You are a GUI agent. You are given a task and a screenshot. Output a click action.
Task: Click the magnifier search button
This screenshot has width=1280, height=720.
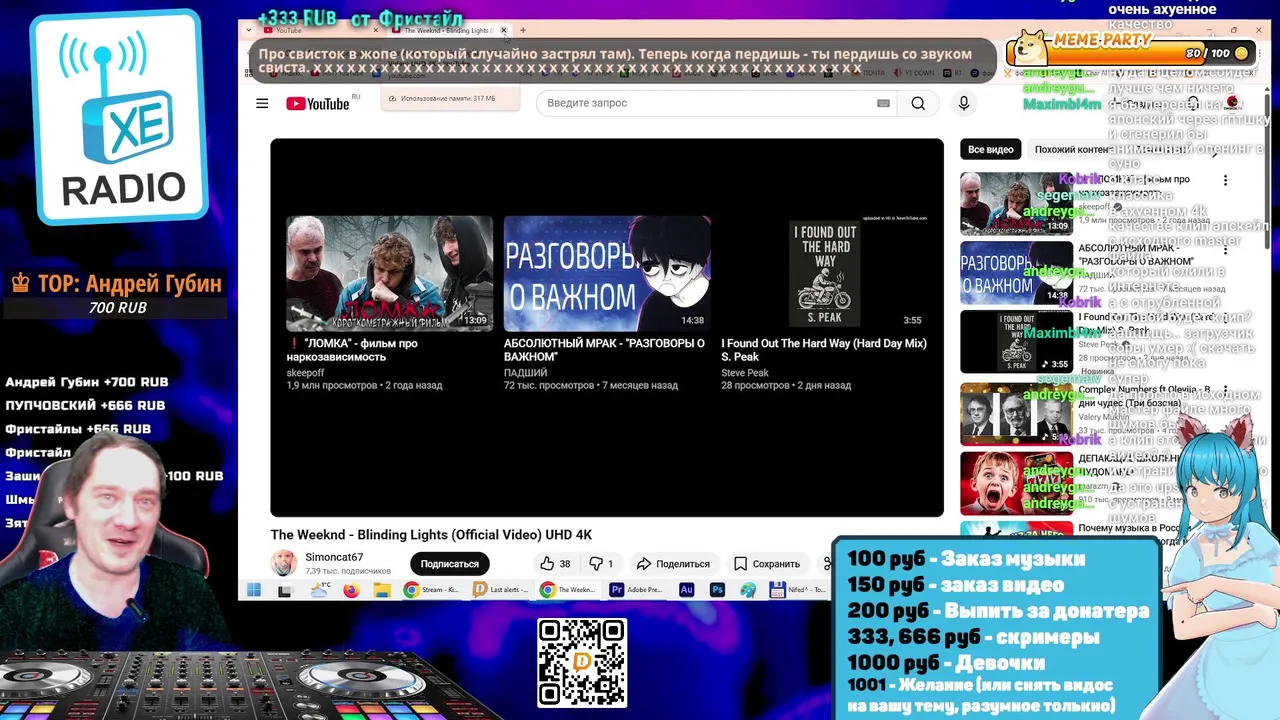[x=918, y=103]
